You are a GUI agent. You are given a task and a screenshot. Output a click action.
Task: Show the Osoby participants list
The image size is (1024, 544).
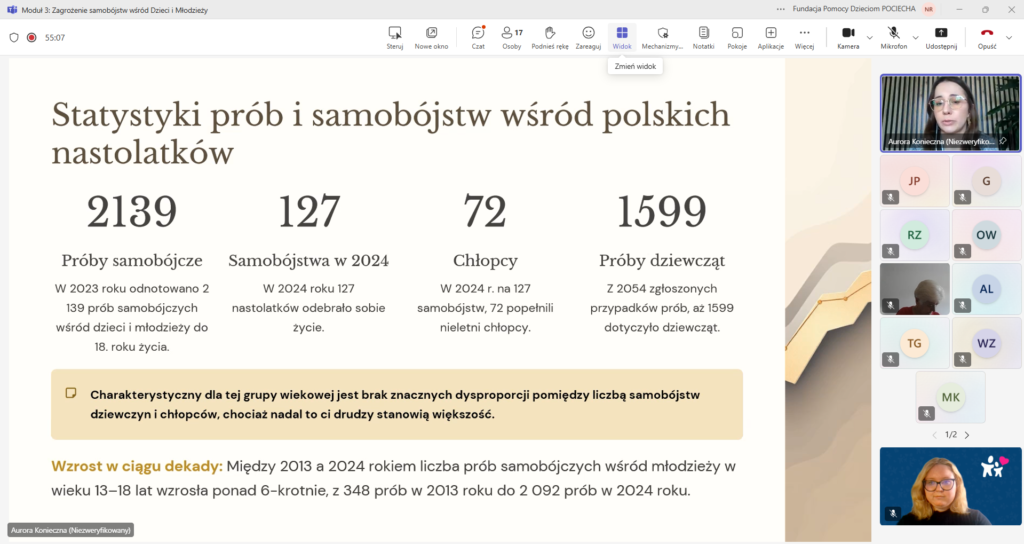pos(511,37)
